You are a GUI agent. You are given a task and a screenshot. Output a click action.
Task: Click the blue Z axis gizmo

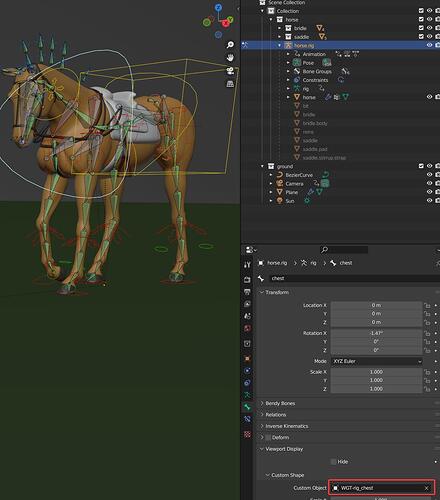[218, 7]
